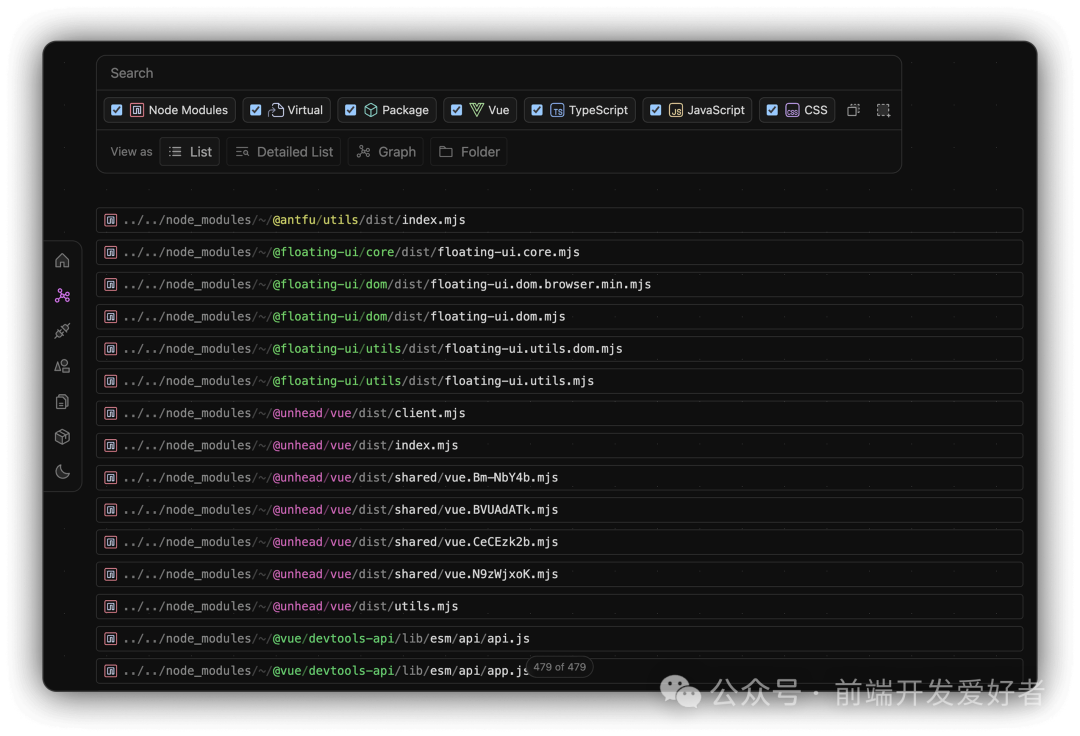
Task: Toggle dark mode with the moon icon
Action: 62,472
